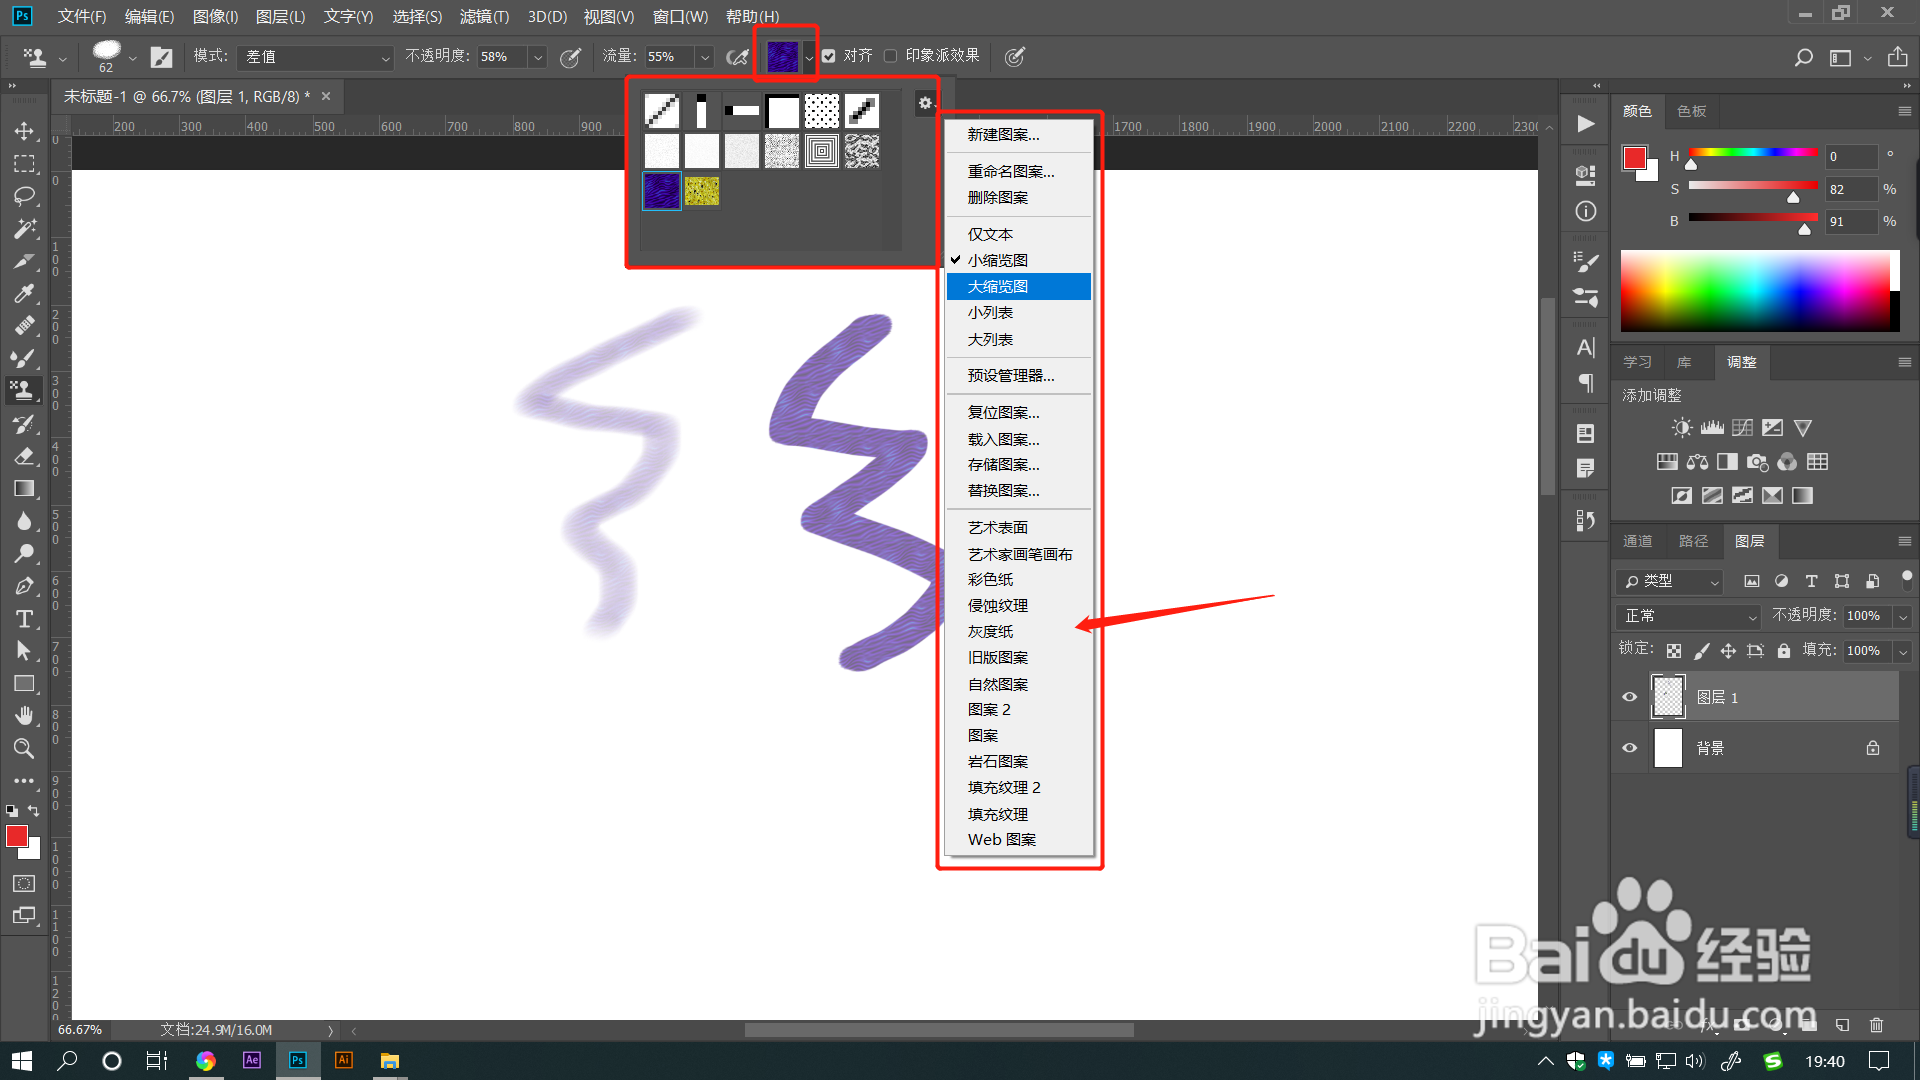Select the Eraser tool
This screenshot has height=1080, width=1920.
(24, 457)
